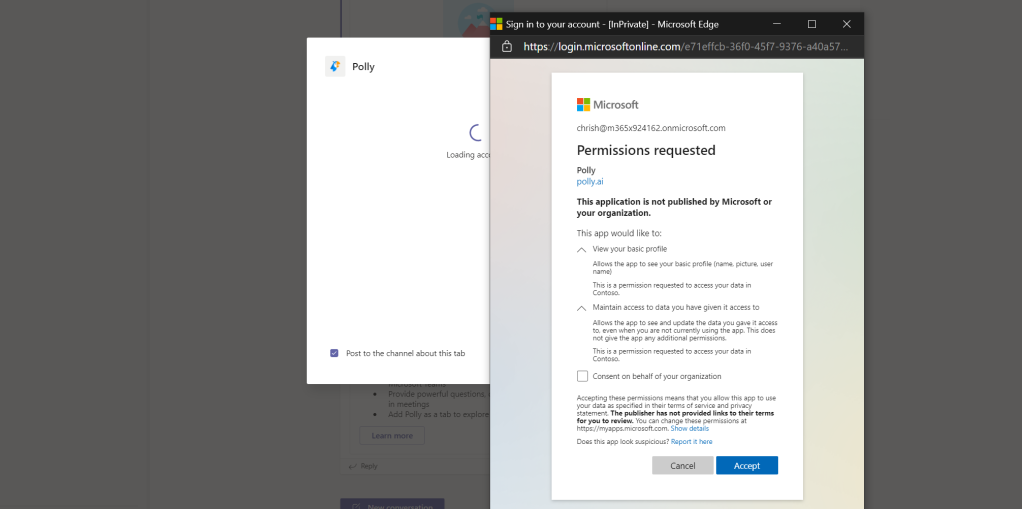The image size is (1022, 509).
Task: Click the New conversation button
Action: [392, 504]
